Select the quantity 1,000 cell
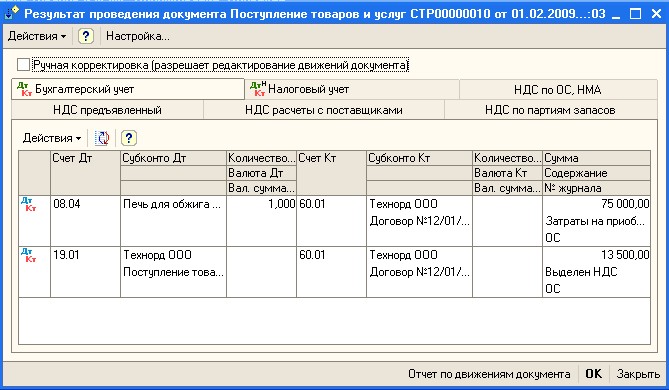The height and width of the screenshot is (390, 669). pyautogui.click(x=261, y=204)
